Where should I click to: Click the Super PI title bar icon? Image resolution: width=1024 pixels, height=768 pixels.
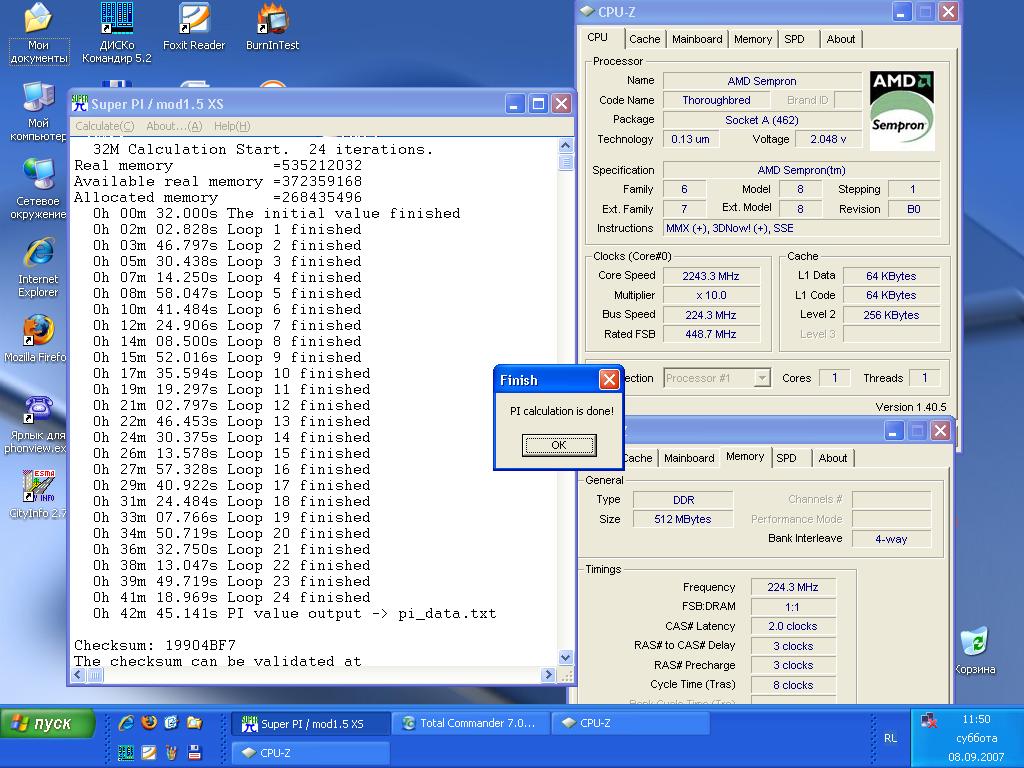pos(80,103)
